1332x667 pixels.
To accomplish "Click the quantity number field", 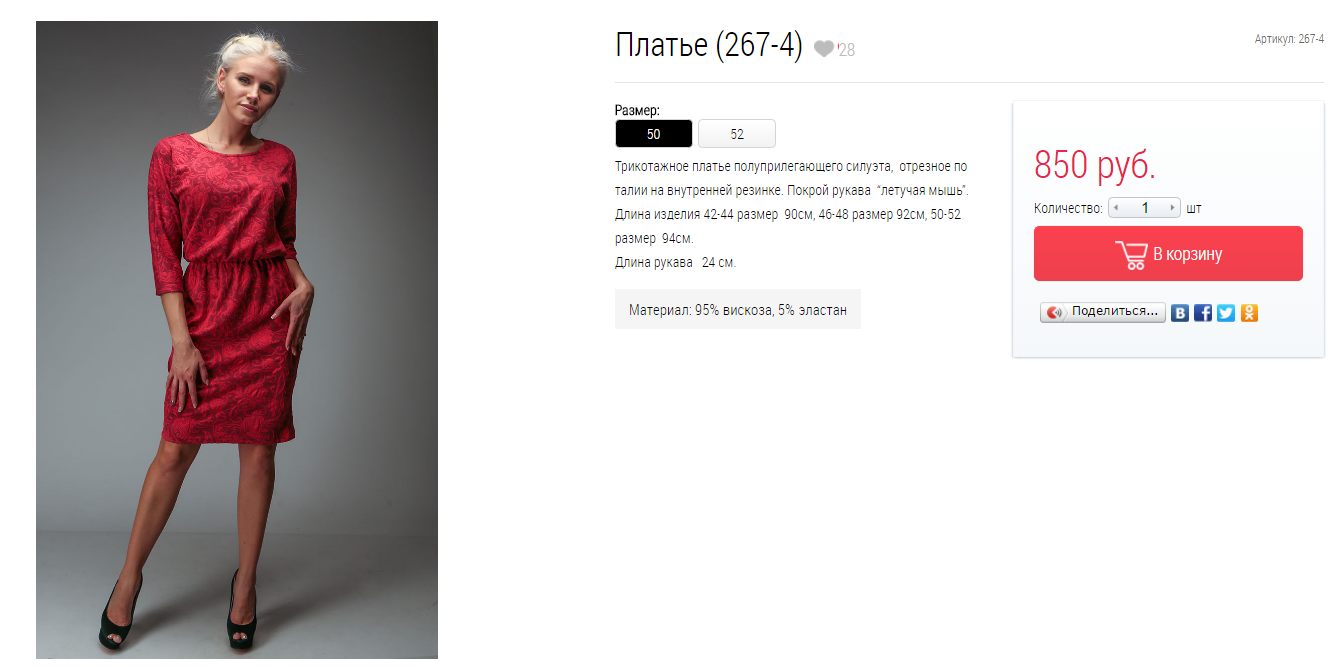I will tap(1145, 208).
